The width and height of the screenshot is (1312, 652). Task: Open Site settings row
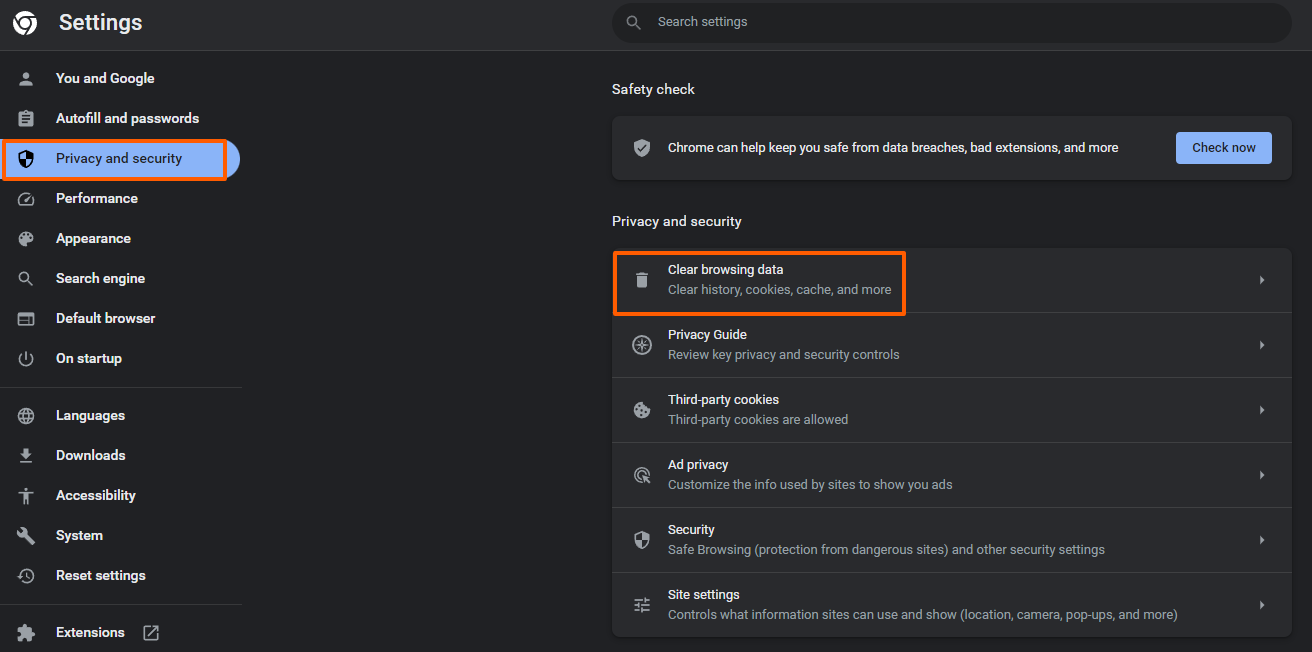952,605
